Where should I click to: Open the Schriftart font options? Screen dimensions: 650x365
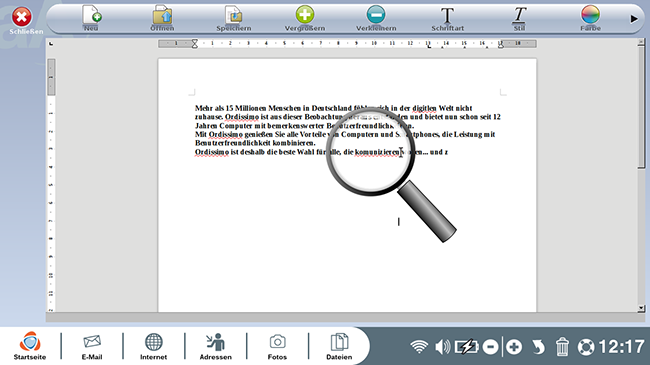447,18
